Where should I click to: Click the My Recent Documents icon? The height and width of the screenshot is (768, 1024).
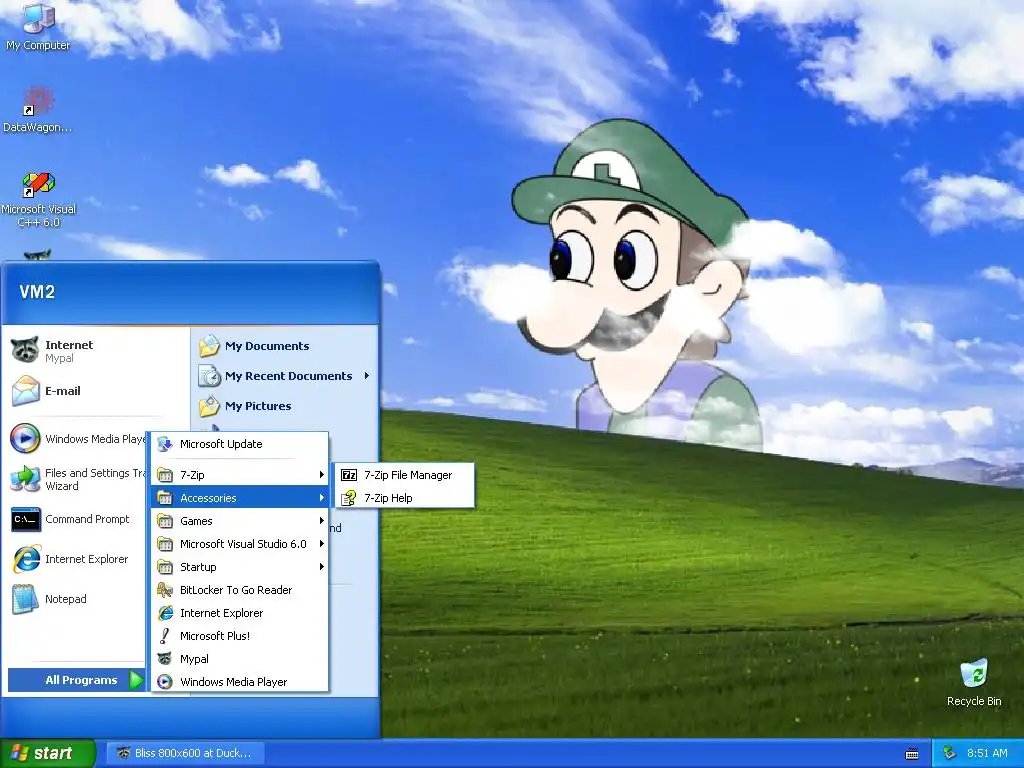click(209, 376)
